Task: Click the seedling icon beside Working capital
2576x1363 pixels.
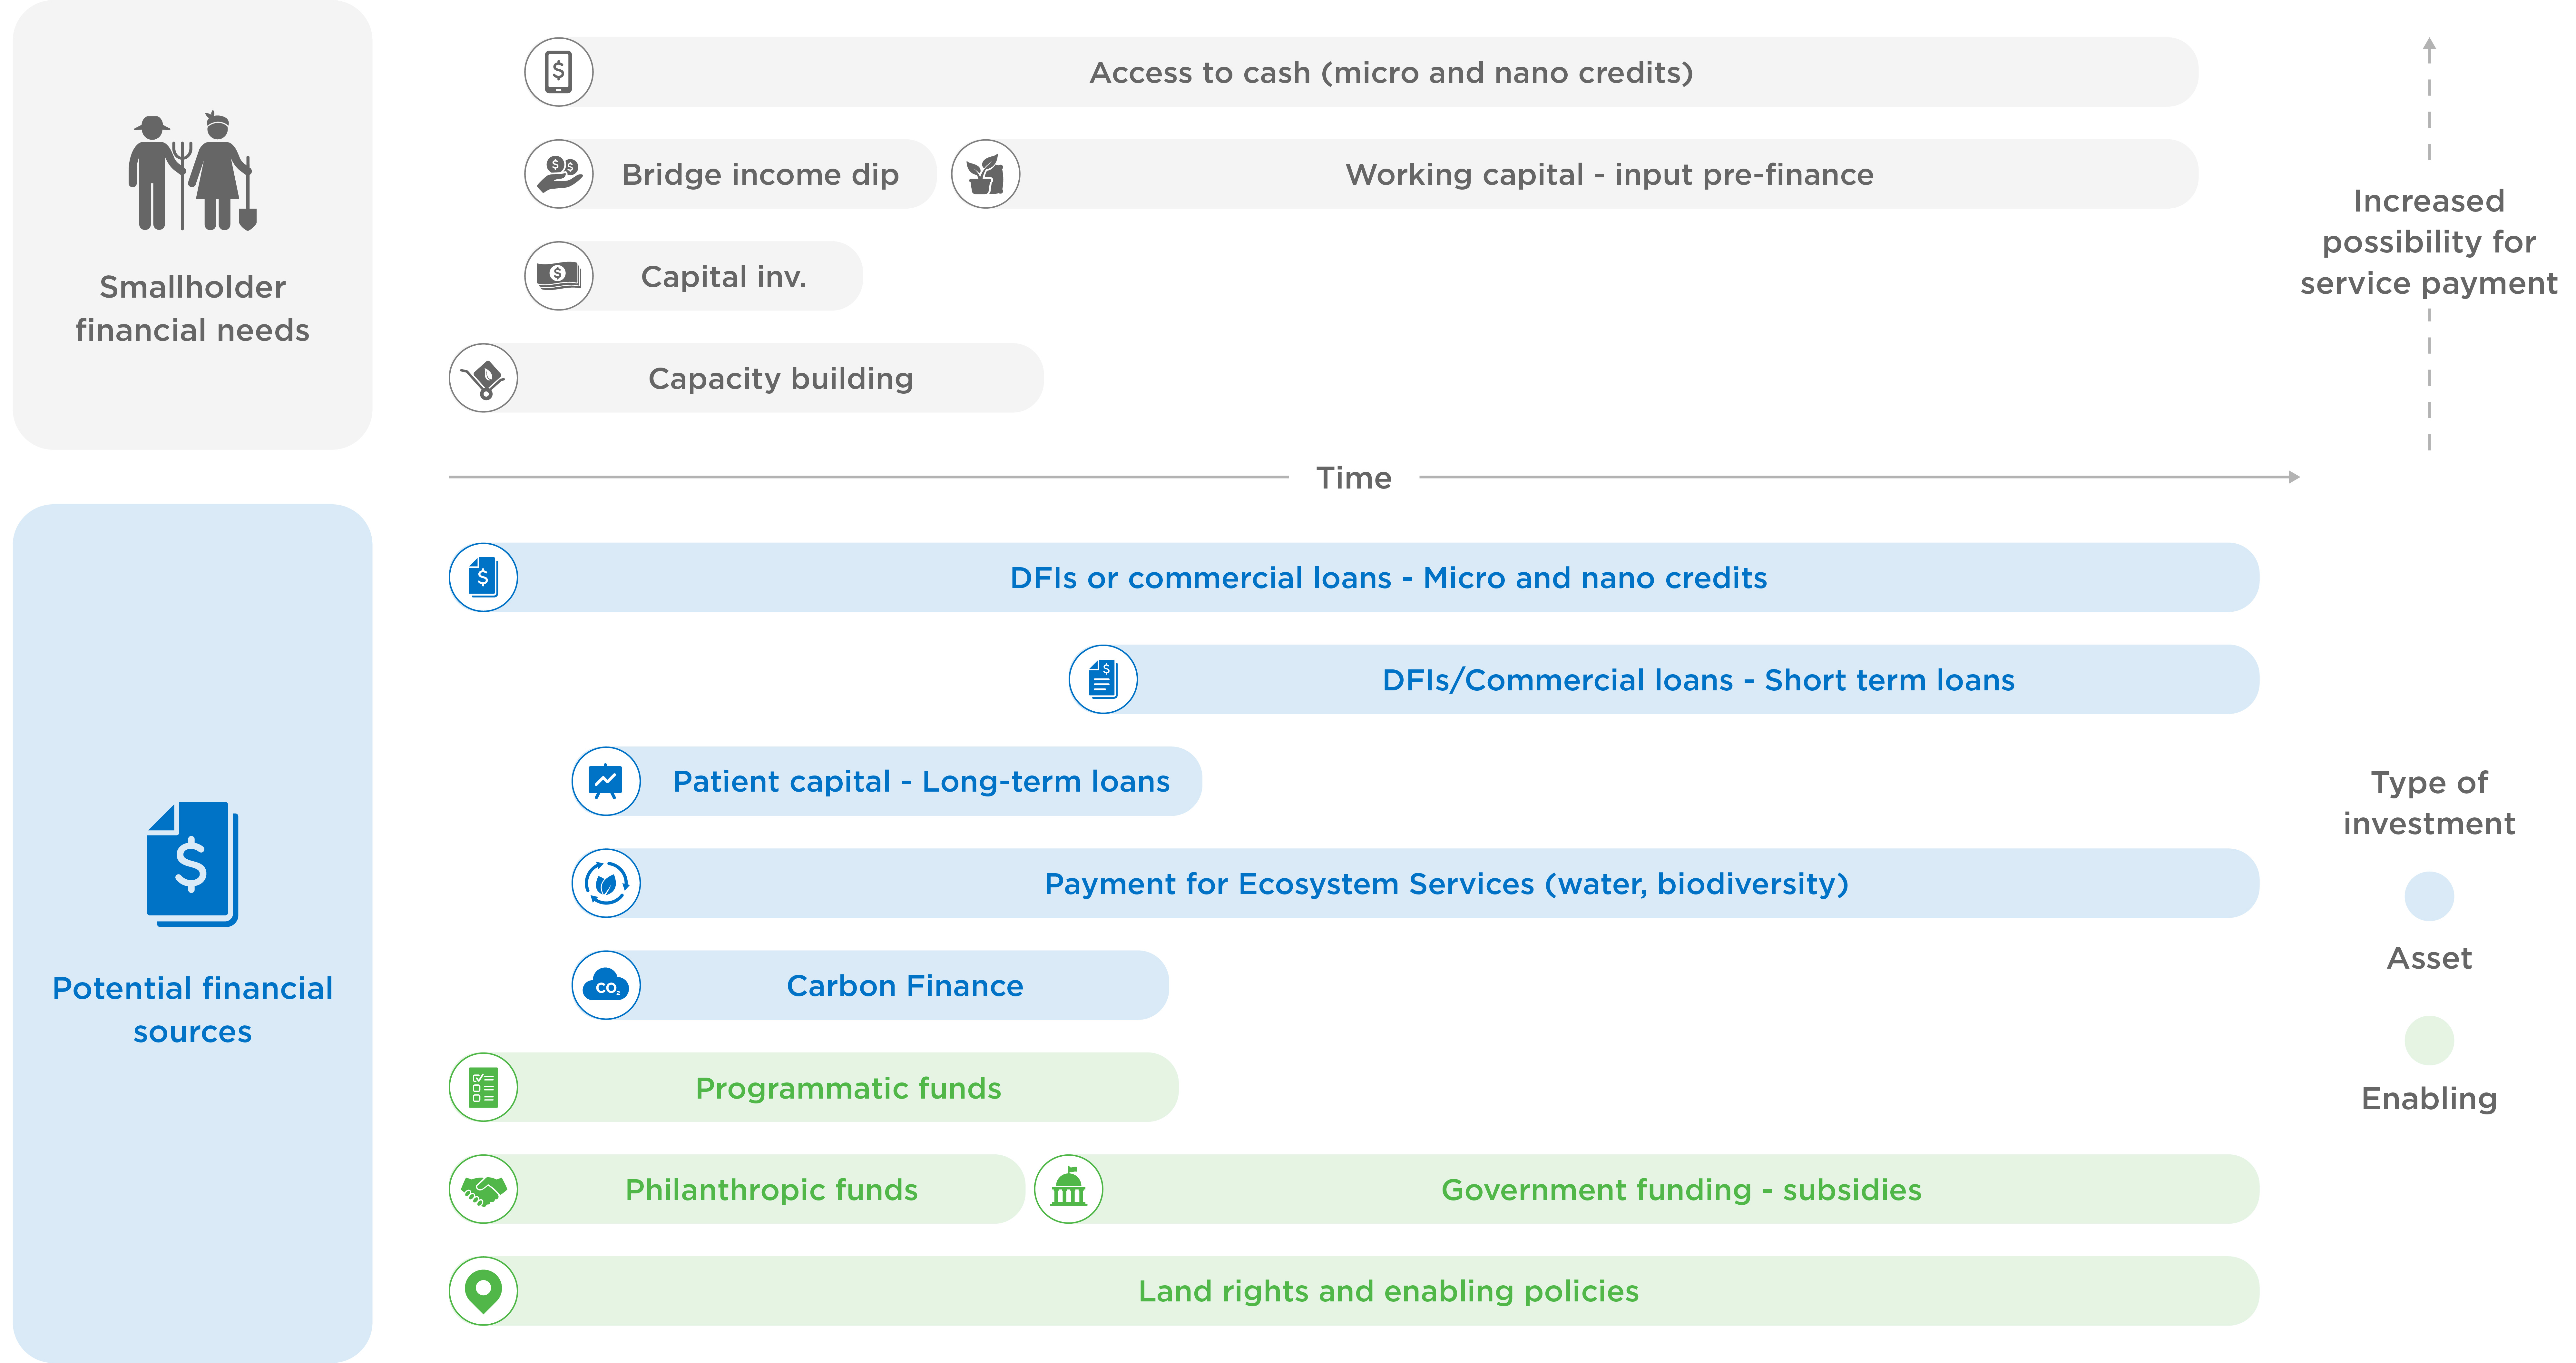Action: click(986, 174)
